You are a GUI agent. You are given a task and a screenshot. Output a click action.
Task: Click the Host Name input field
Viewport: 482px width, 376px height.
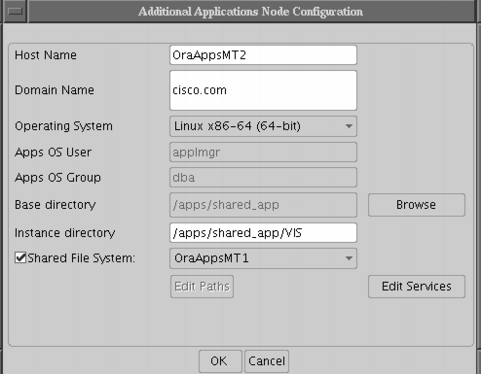263,55
